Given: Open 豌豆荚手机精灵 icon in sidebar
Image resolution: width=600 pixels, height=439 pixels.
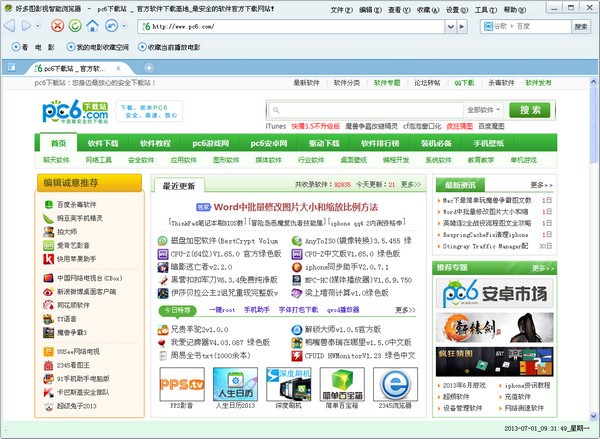Looking at the screenshot, I should point(49,218).
